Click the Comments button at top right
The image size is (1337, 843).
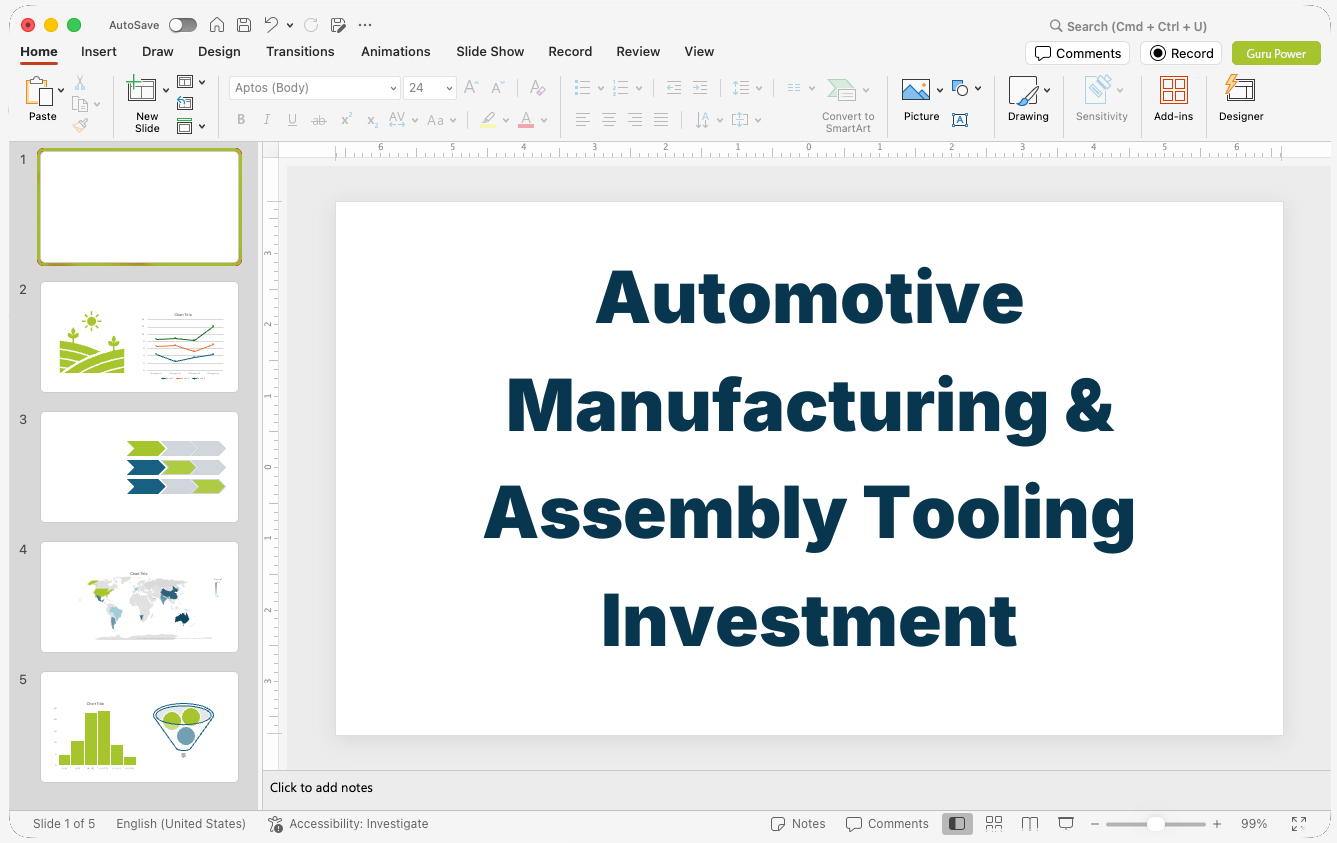click(x=1077, y=53)
